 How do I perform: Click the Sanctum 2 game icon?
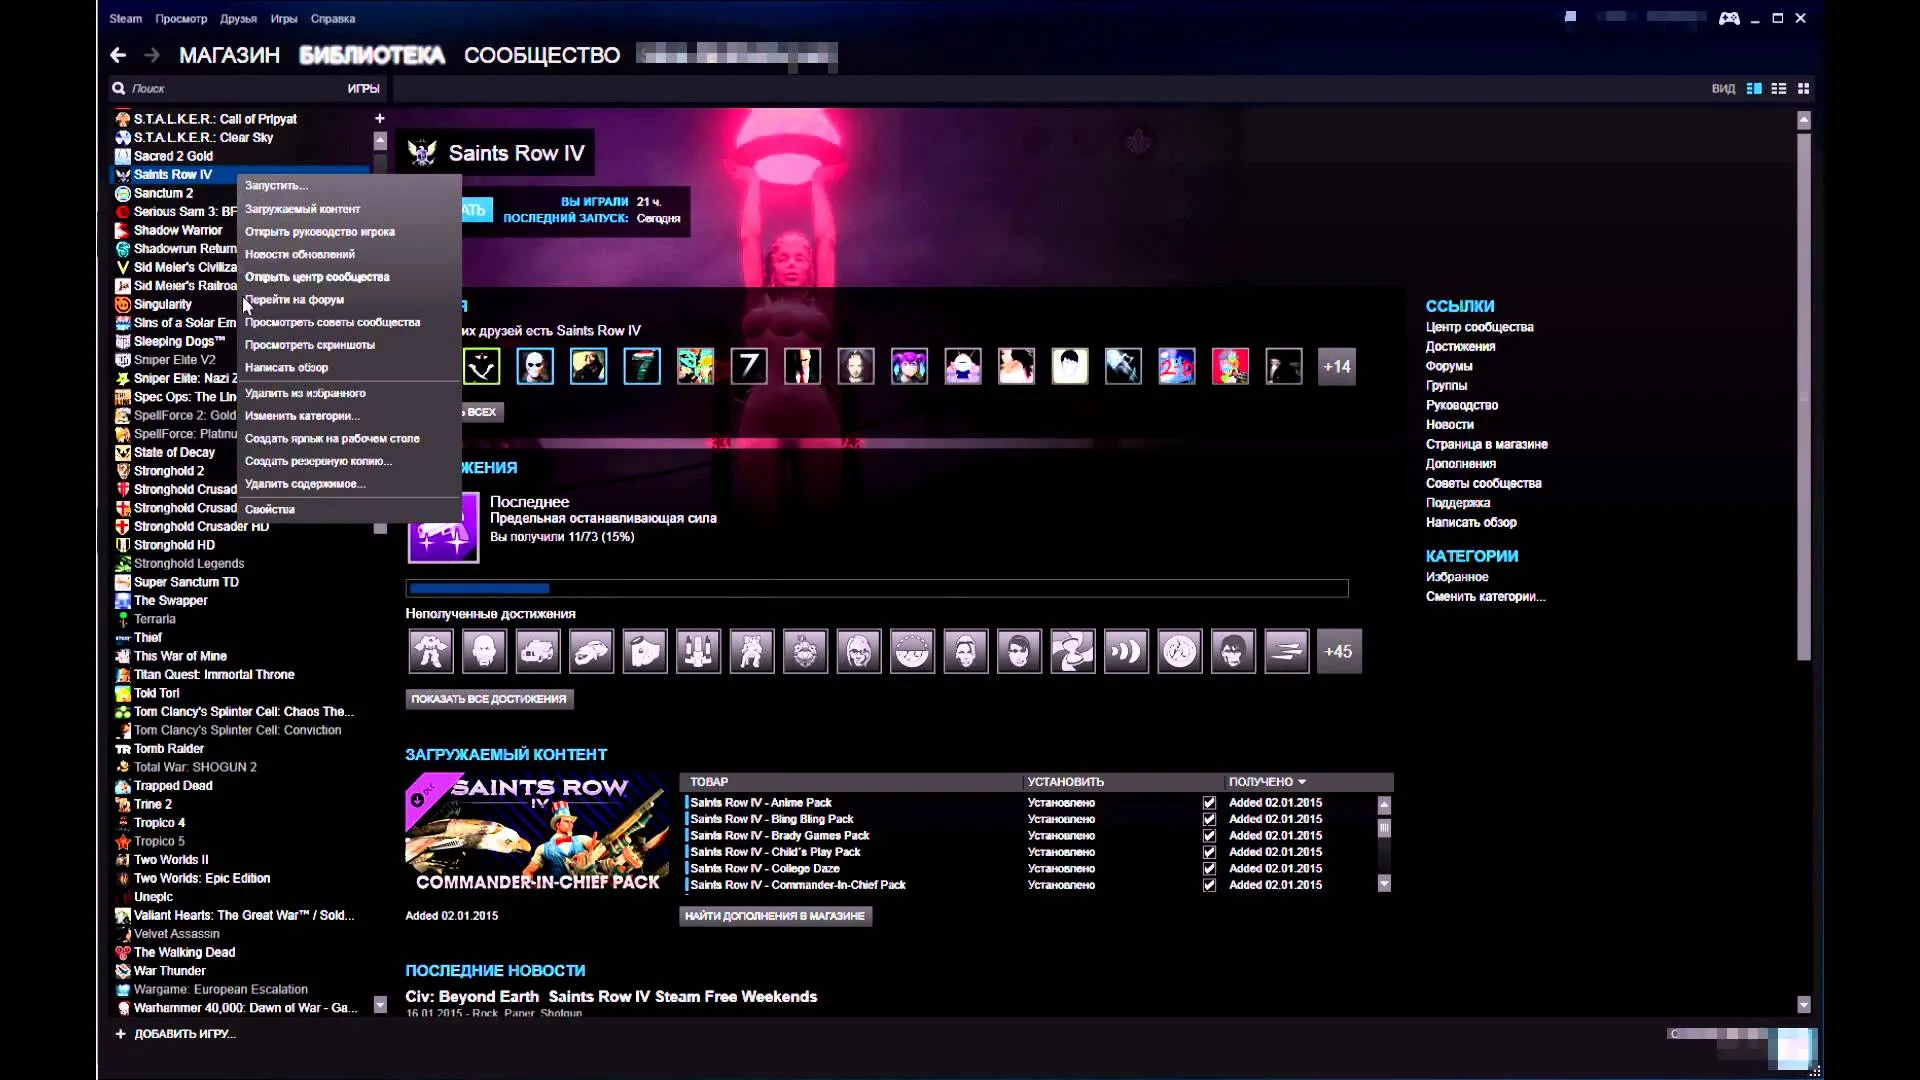tap(123, 193)
